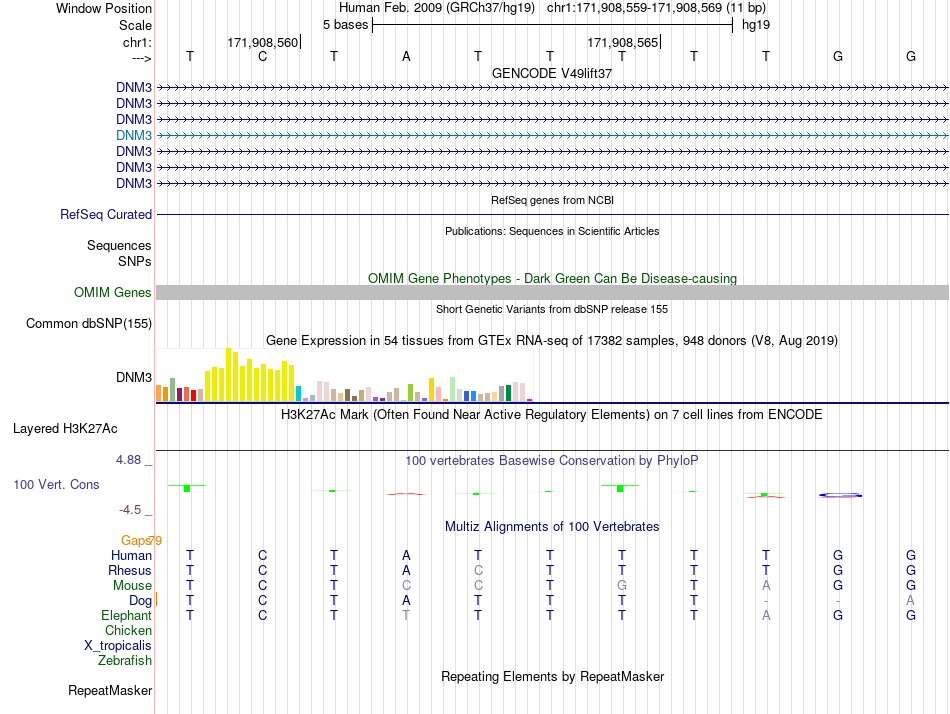Open Multiz Alignments of 100 Vertebrates title
Image resolution: width=950 pixels, height=714 pixels.
pos(552,527)
